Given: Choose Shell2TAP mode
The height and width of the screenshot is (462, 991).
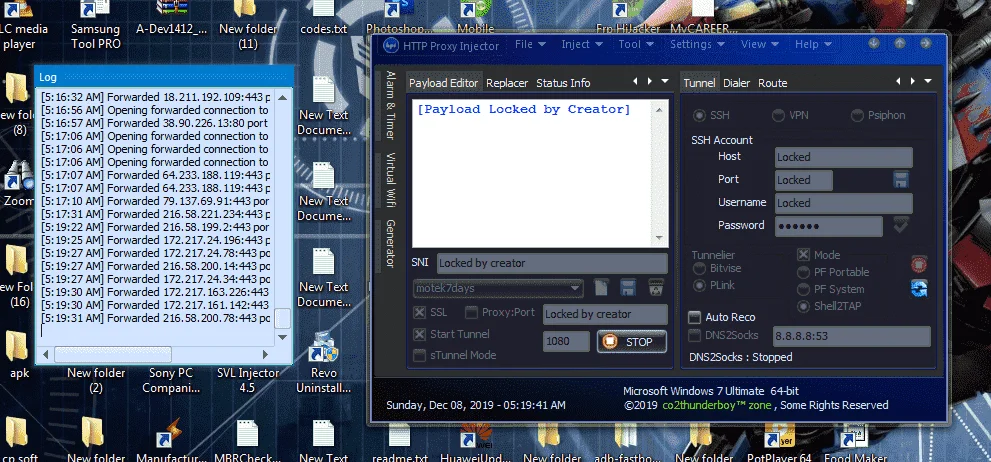Looking at the screenshot, I should [803, 307].
